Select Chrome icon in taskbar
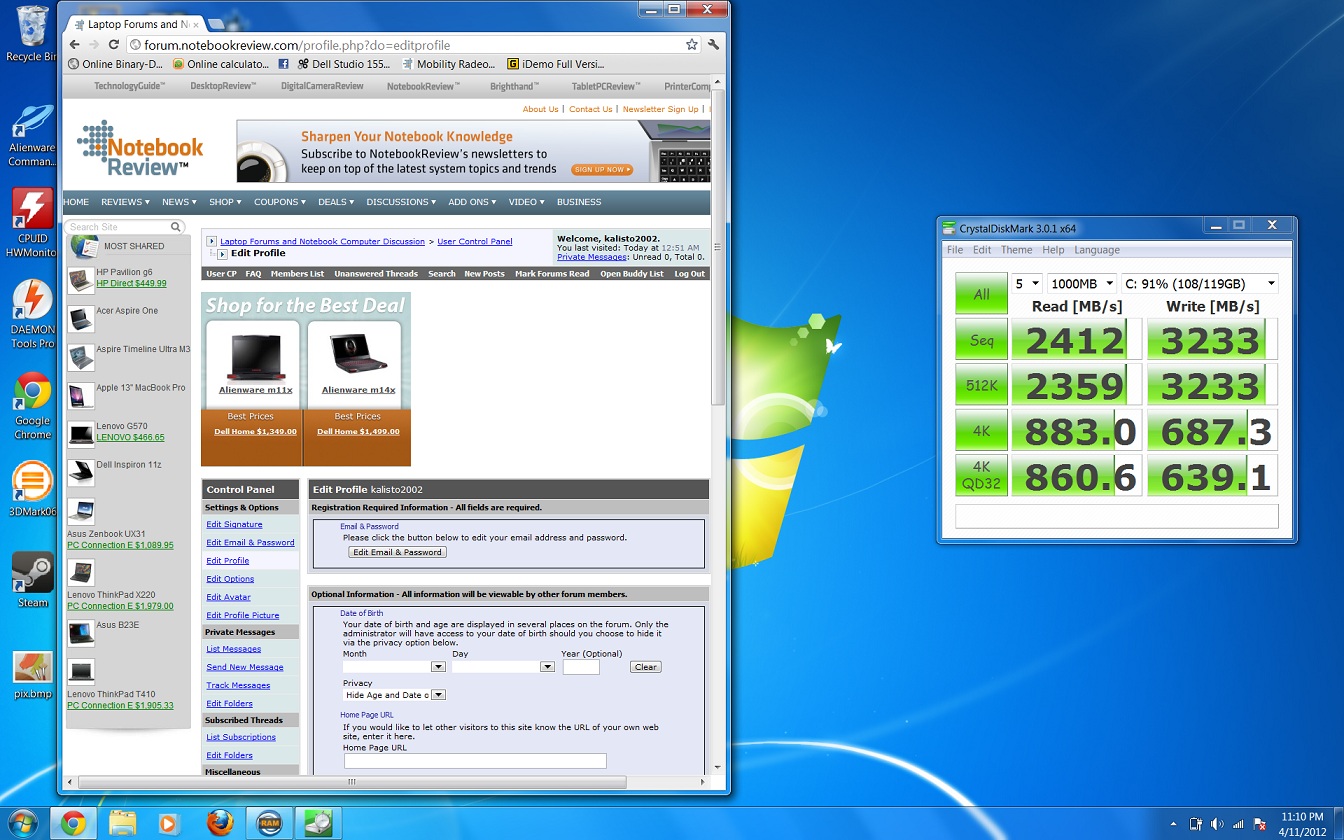The width and height of the screenshot is (1344, 840). pyautogui.click(x=72, y=823)
